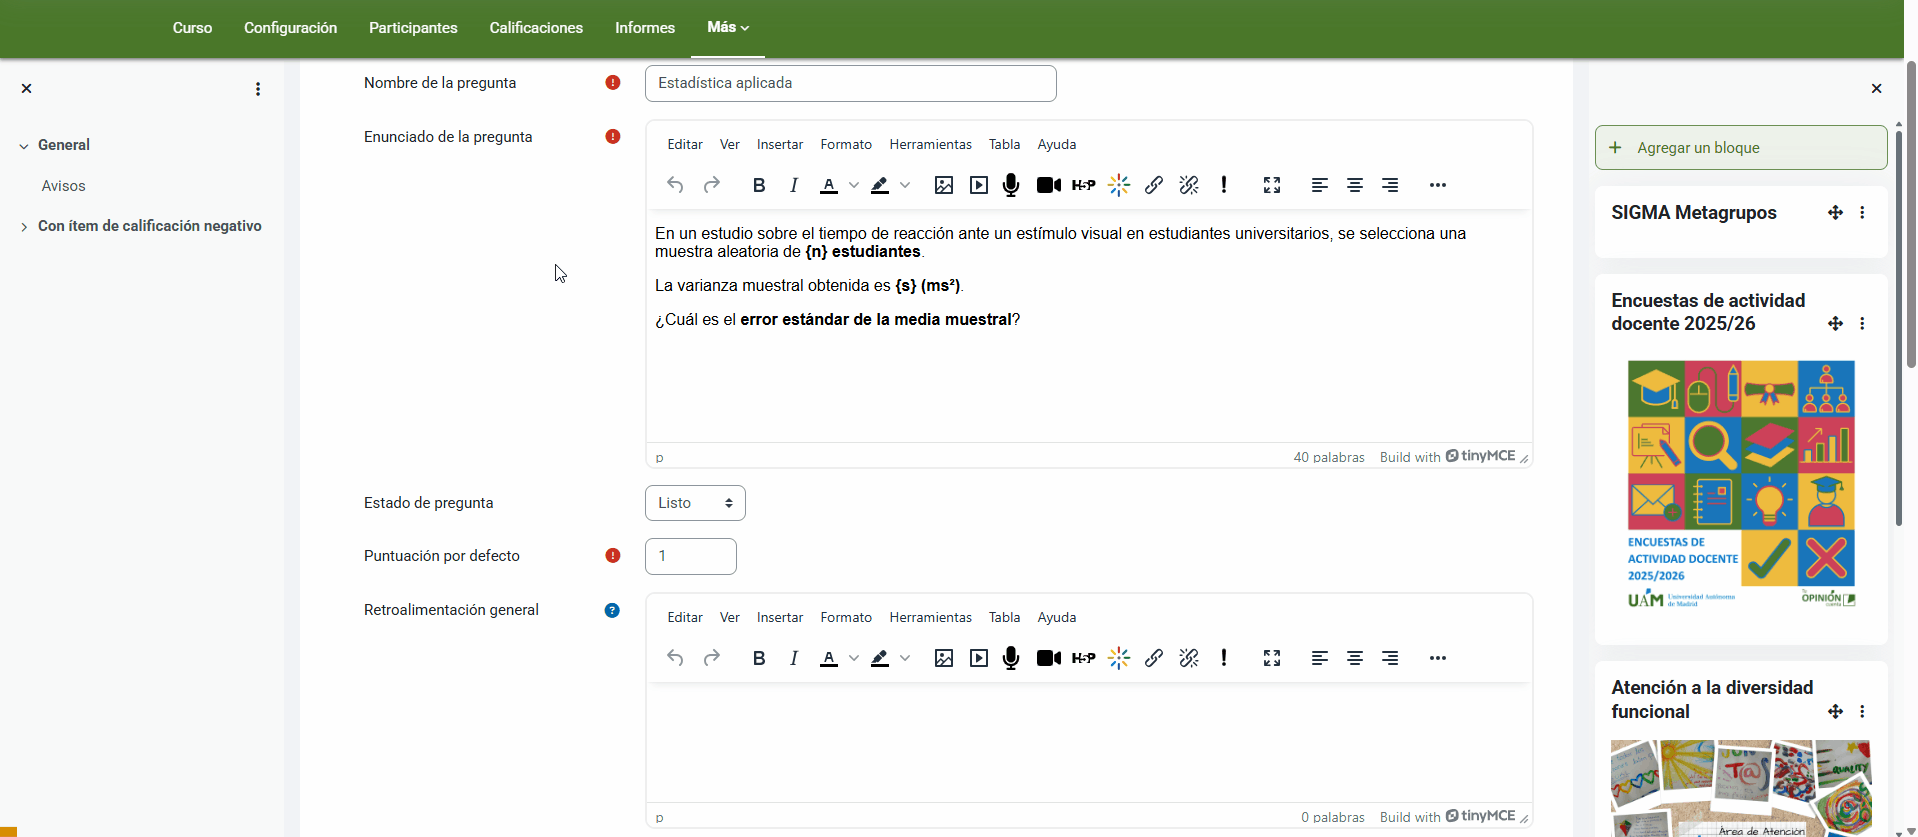This screenshot has width=1918, height=837.
Task: Open text color picker in Enunciado editor
Action: [854, 185]
